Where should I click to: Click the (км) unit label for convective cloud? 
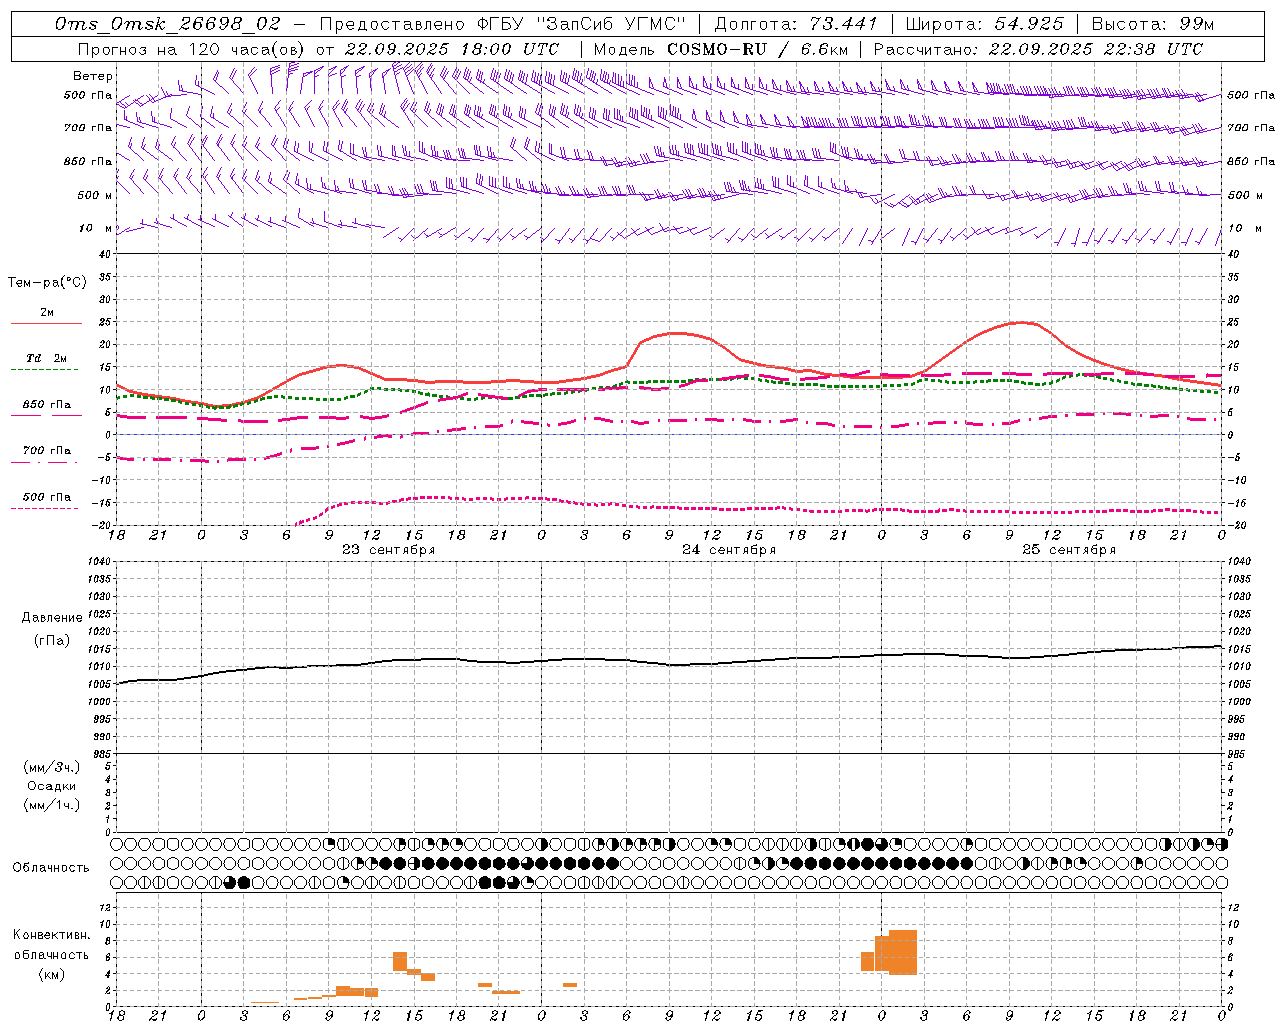52,974
